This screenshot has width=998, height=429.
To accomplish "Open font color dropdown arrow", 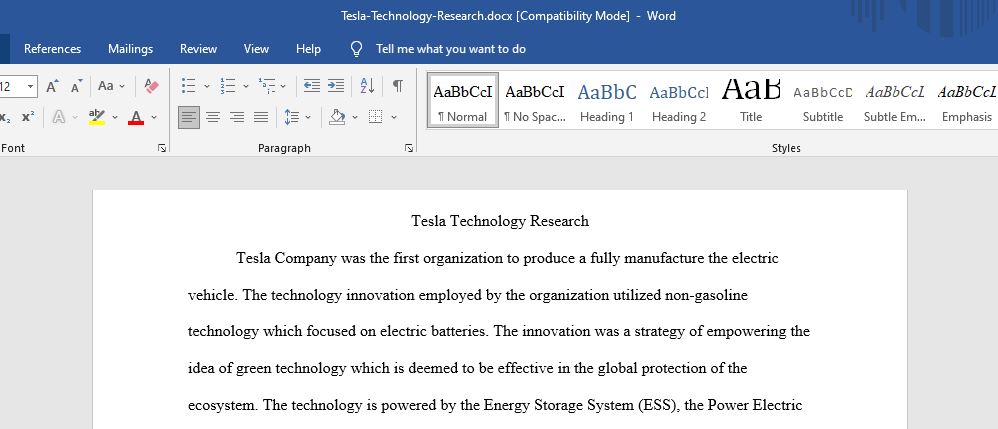I will (x=154, y=117).
